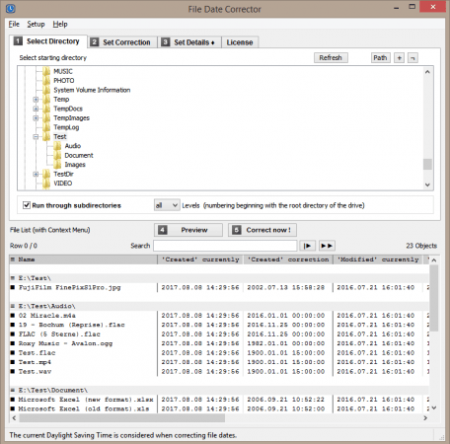This screenshot has width=450, height=444.
Task: Expand the Temp folder node
Action: (x=36, y=99)
